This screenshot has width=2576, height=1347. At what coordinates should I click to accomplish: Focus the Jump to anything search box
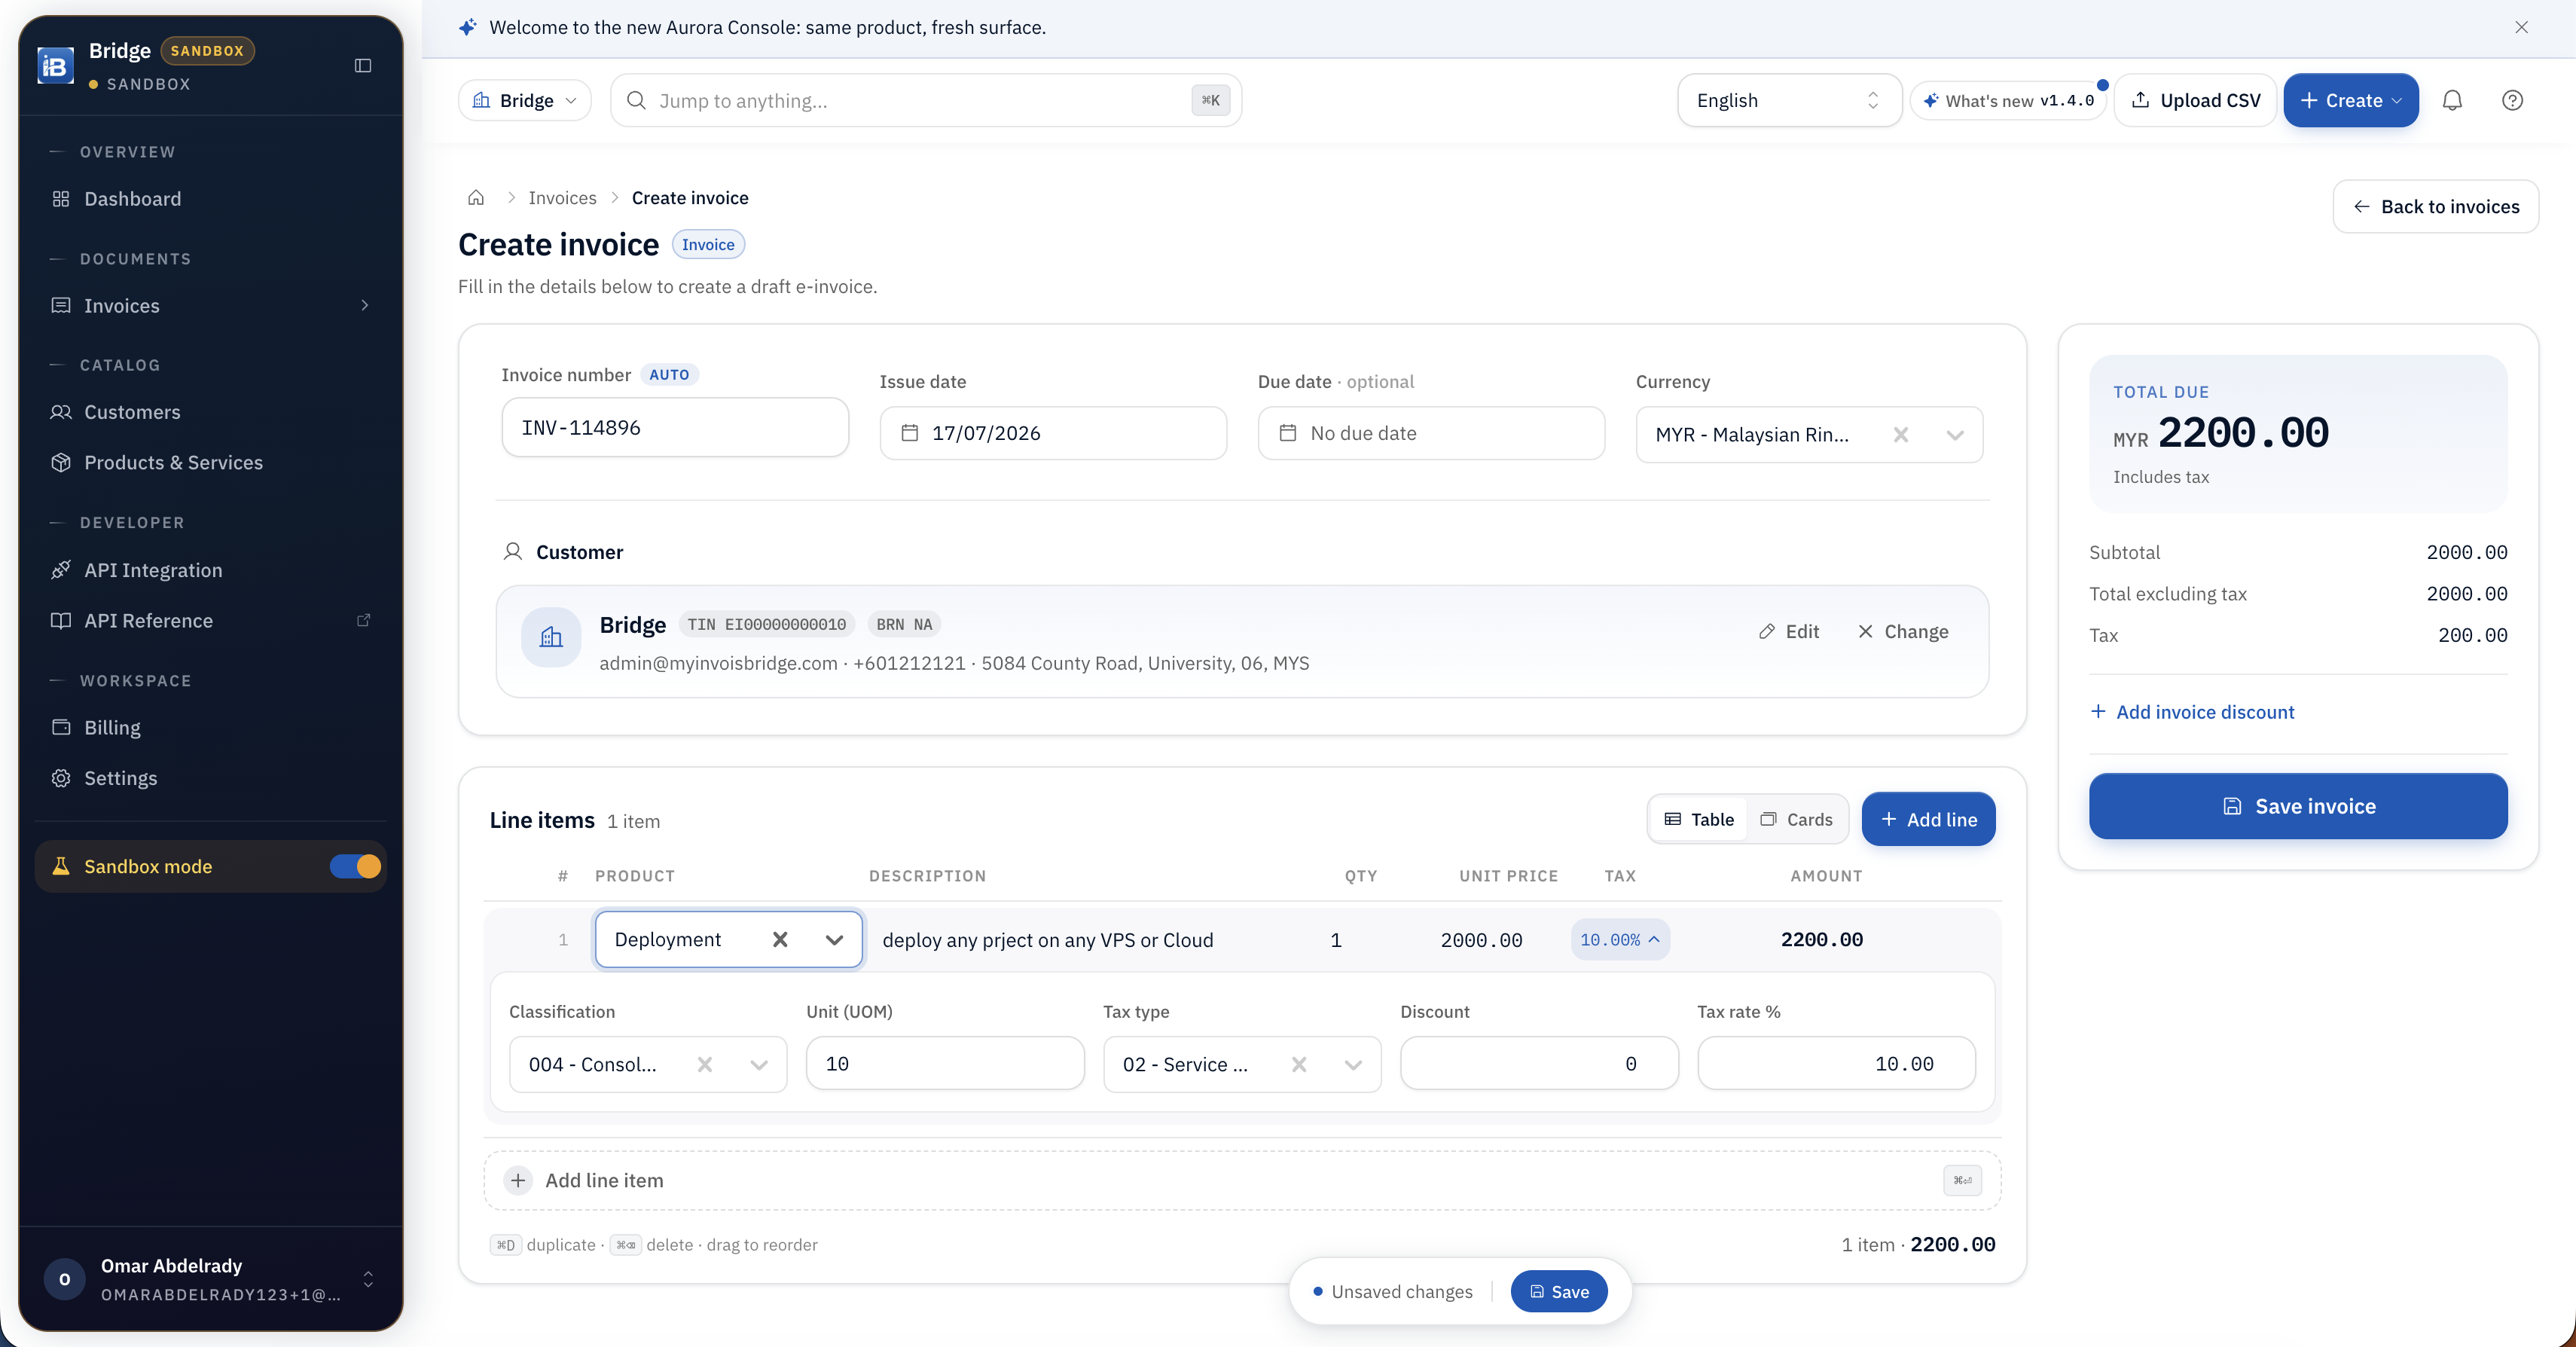pyautogui.click(x=926, y=100)
